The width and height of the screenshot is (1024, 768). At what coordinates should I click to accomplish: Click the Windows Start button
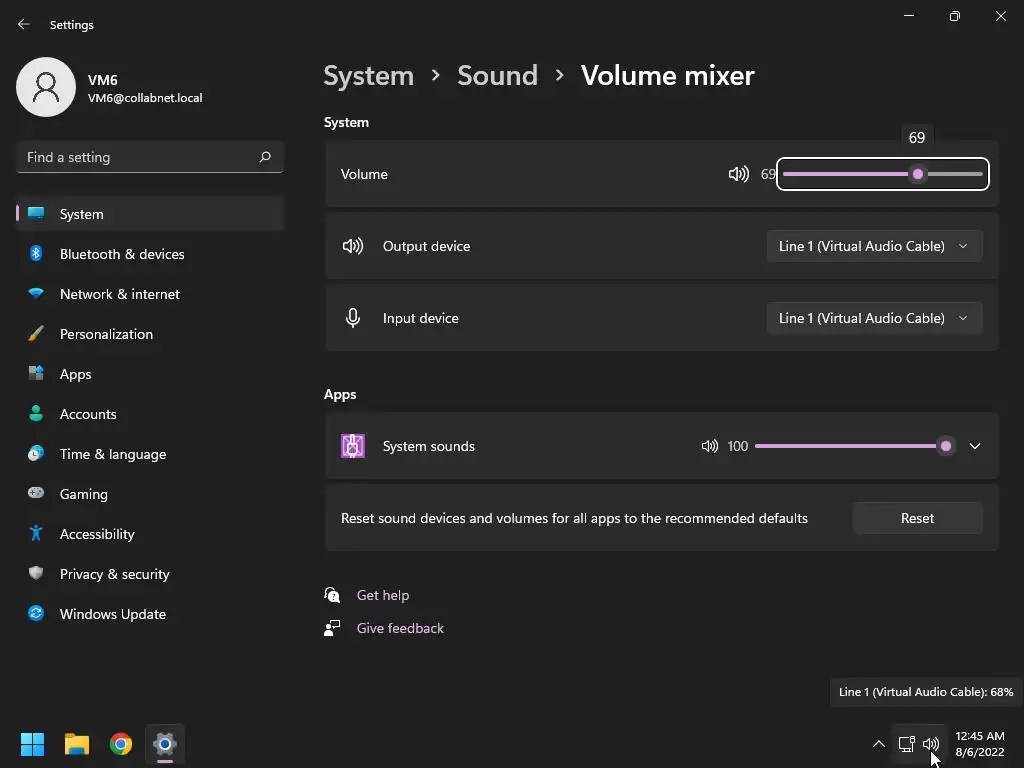[x=33, y=744]
